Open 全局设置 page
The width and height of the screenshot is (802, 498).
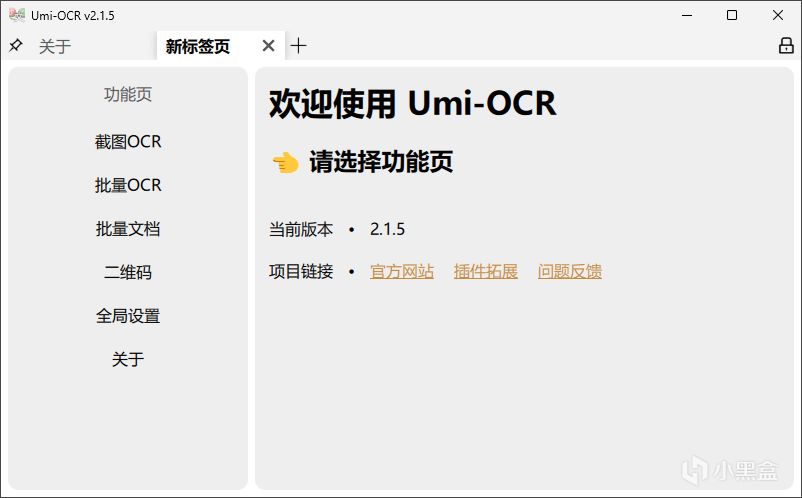point(128,315)
